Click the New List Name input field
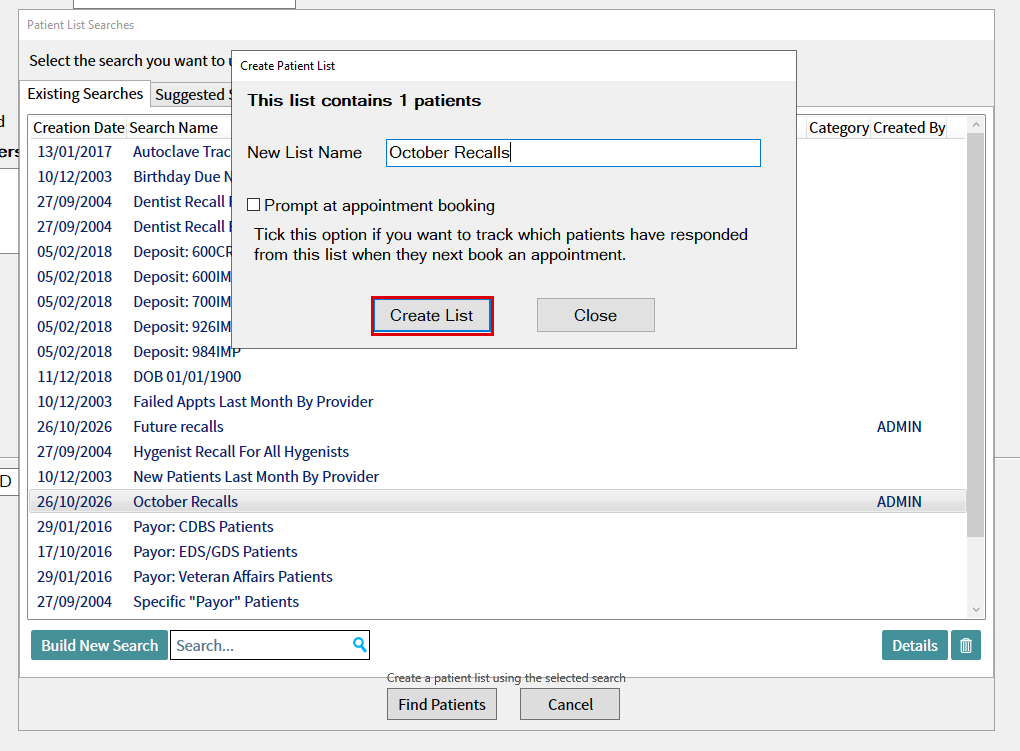Image resolution: width=1020 pixels, height=751 pixels. click(x=573, y=153)
